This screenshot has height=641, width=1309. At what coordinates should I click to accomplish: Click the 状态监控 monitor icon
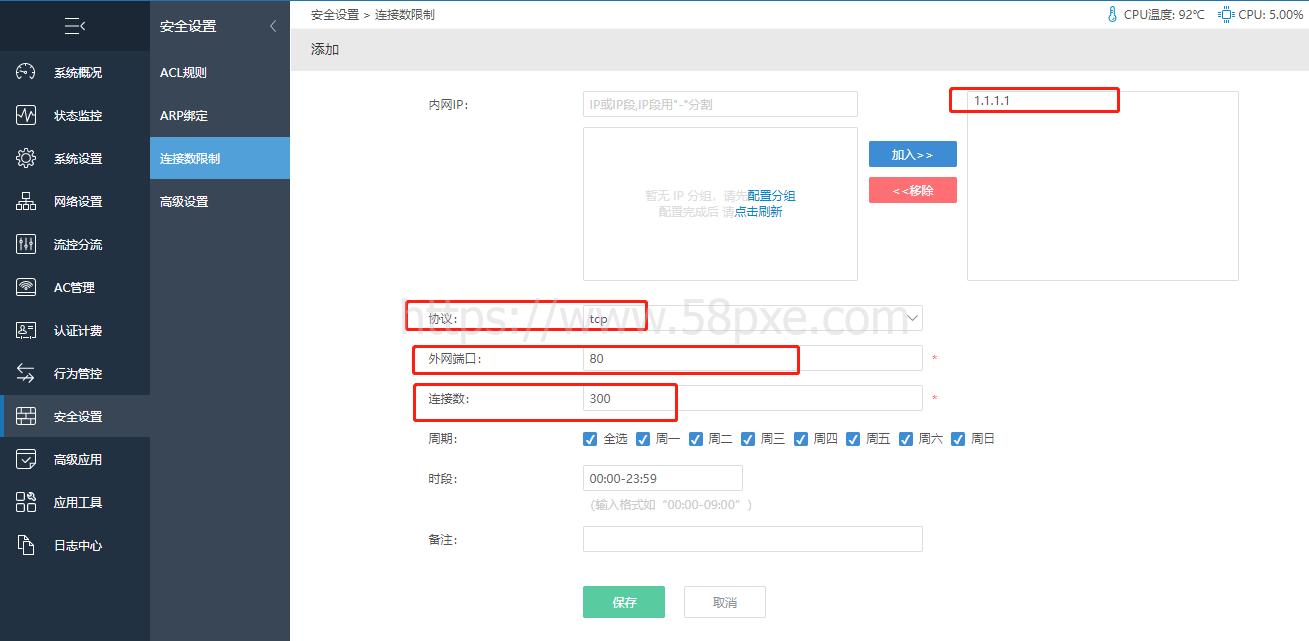click(26, 115)
